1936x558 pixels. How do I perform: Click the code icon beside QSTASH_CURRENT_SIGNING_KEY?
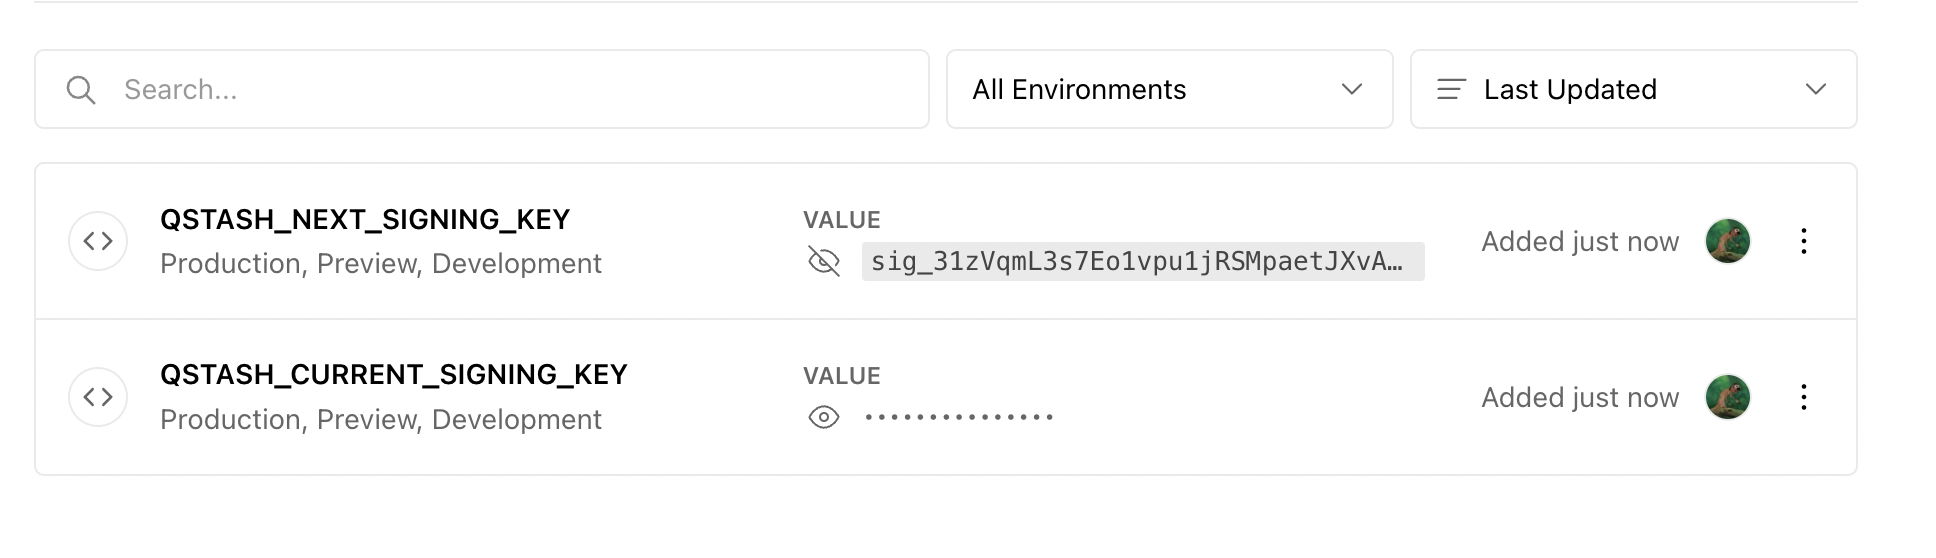coord(98,397)
